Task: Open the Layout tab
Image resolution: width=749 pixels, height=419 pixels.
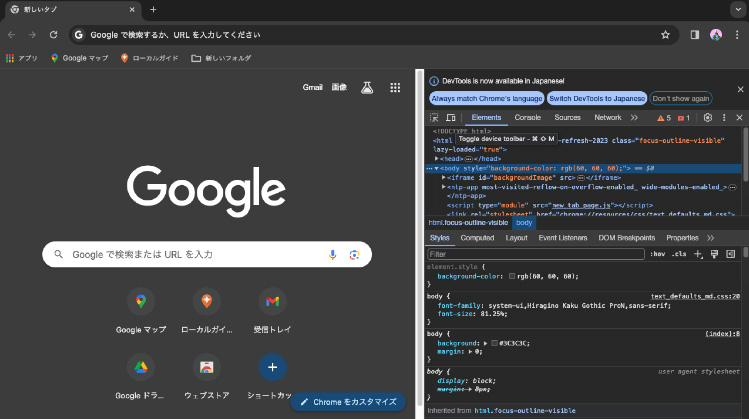Action: click(516, 238)
